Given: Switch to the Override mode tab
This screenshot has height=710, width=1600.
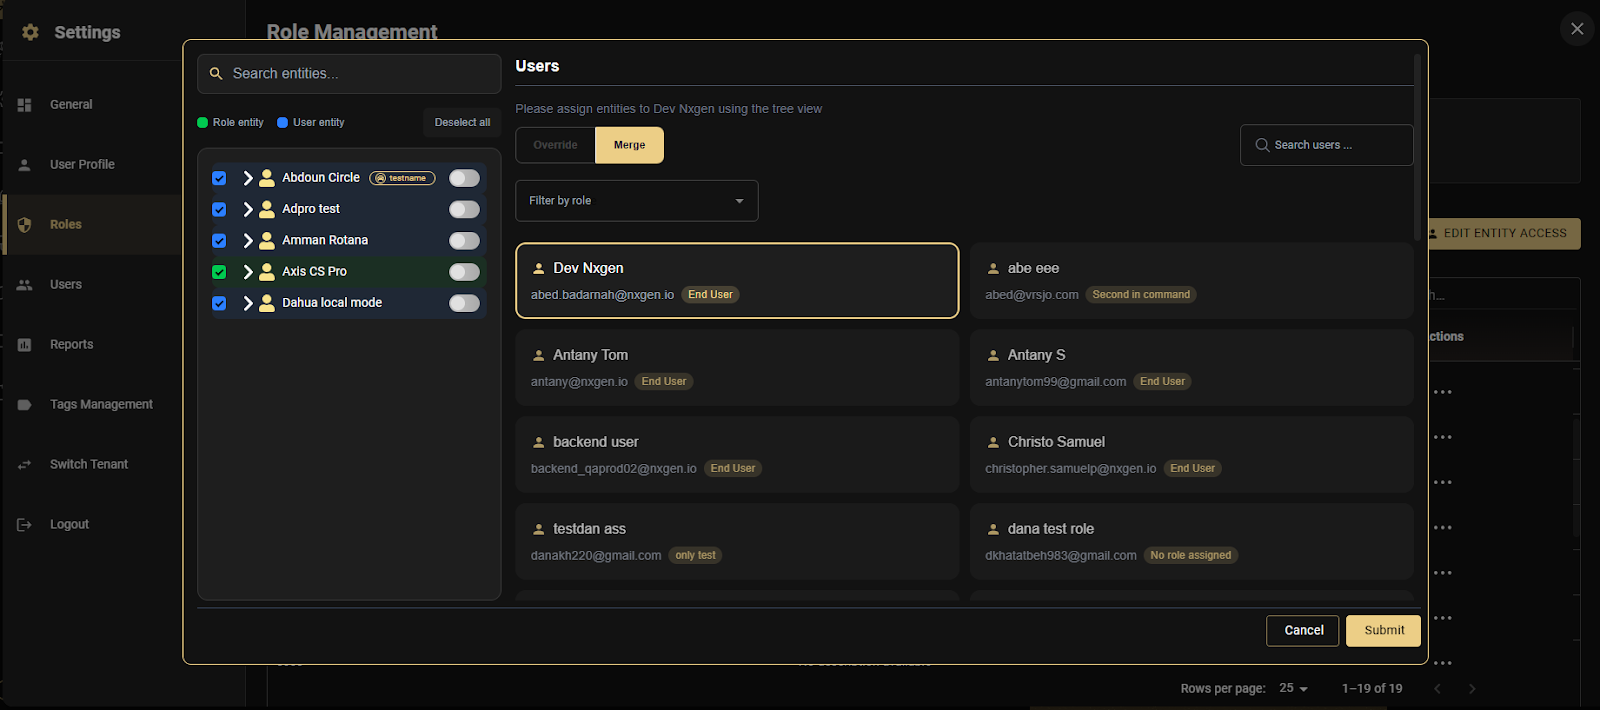Looking at the screenshot, I should 555,146.
